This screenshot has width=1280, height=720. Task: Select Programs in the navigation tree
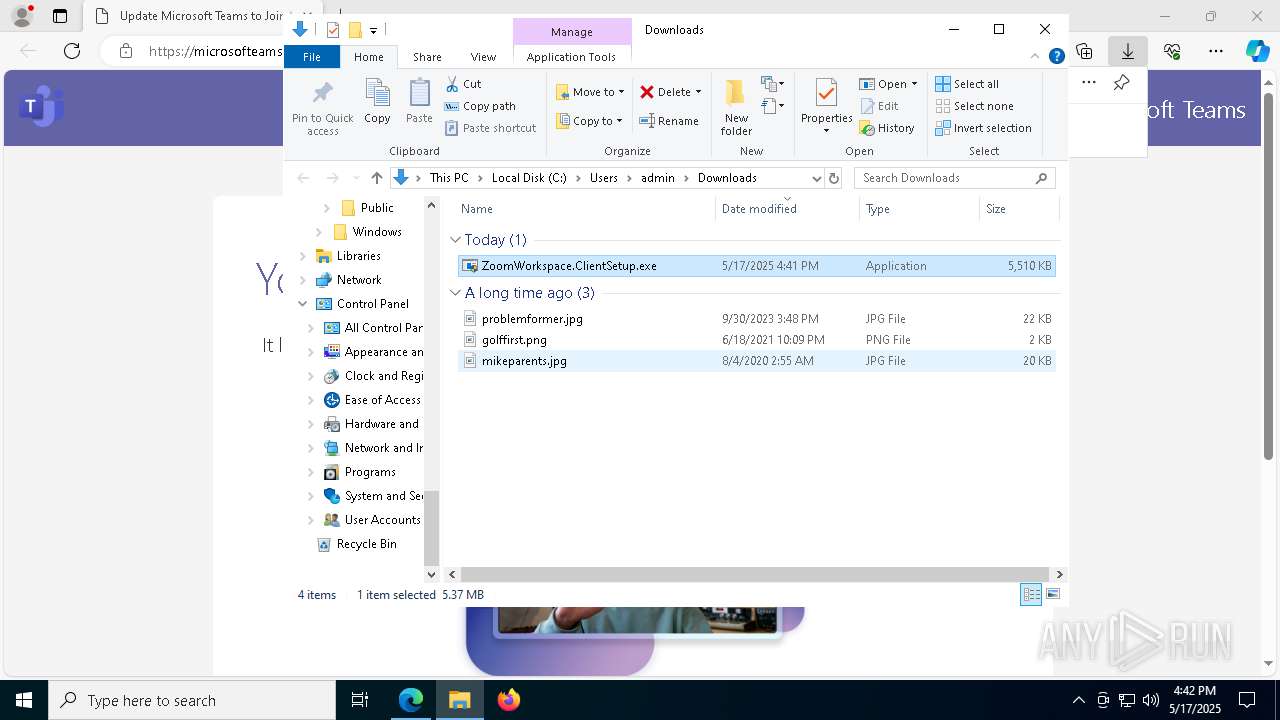click(x=370, y=472)
